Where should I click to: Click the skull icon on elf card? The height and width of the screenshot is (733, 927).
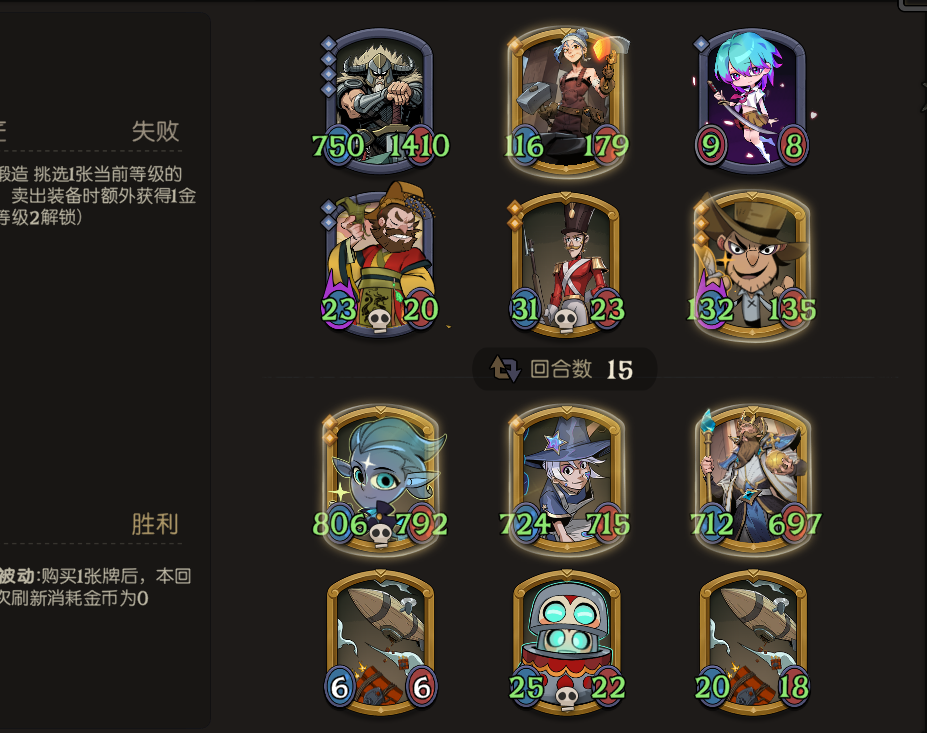point(381,534)
